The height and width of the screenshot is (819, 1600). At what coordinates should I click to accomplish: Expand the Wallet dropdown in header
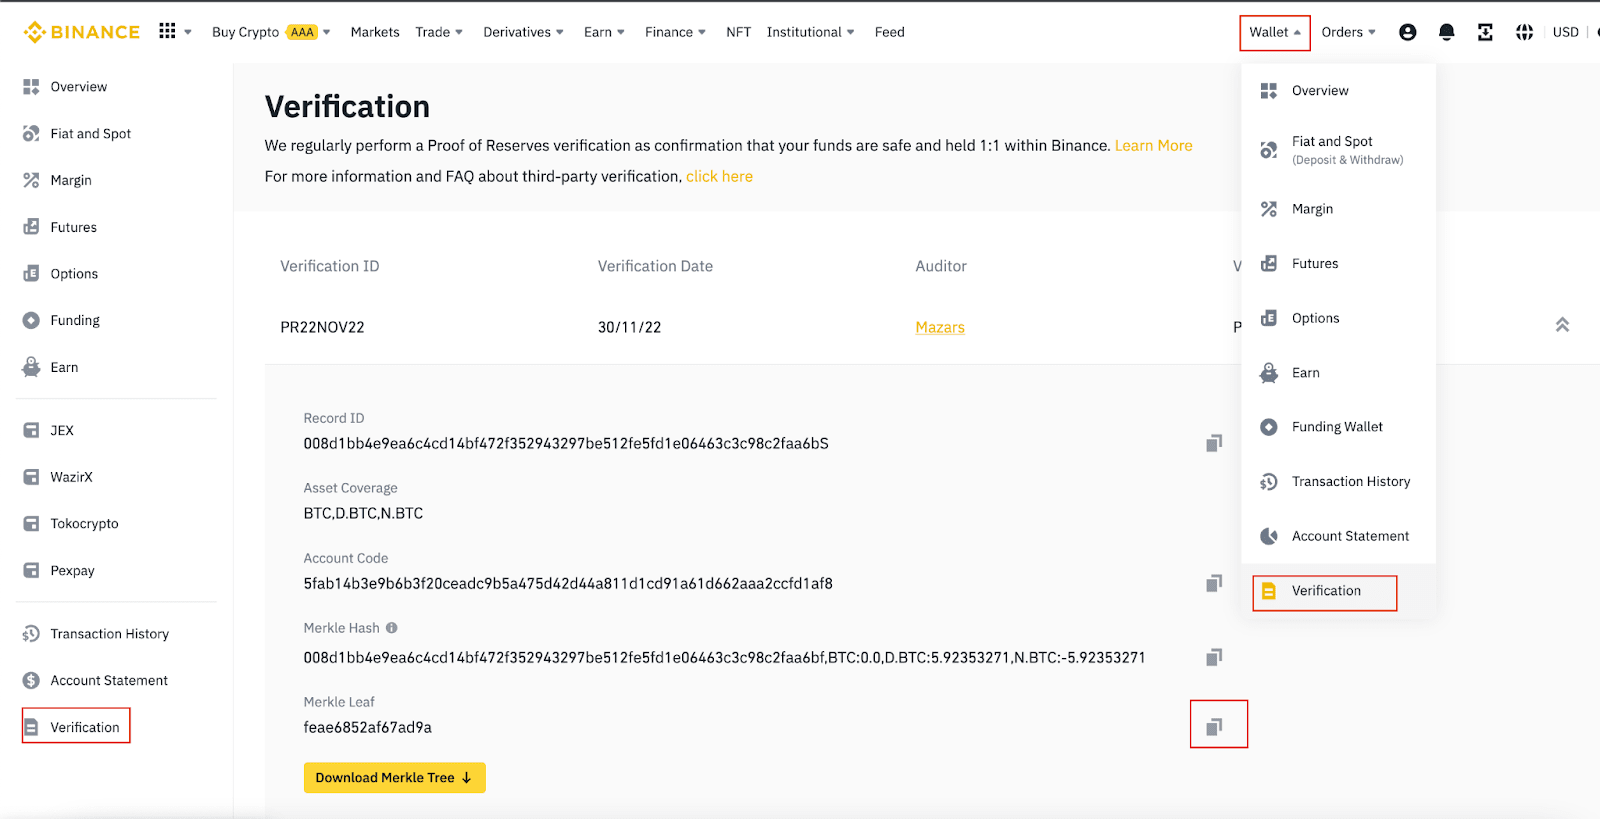click(x=1274, y=32)
